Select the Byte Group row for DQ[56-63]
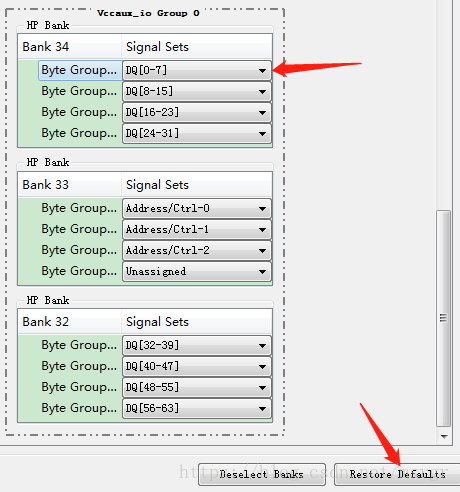 (80, 408)
